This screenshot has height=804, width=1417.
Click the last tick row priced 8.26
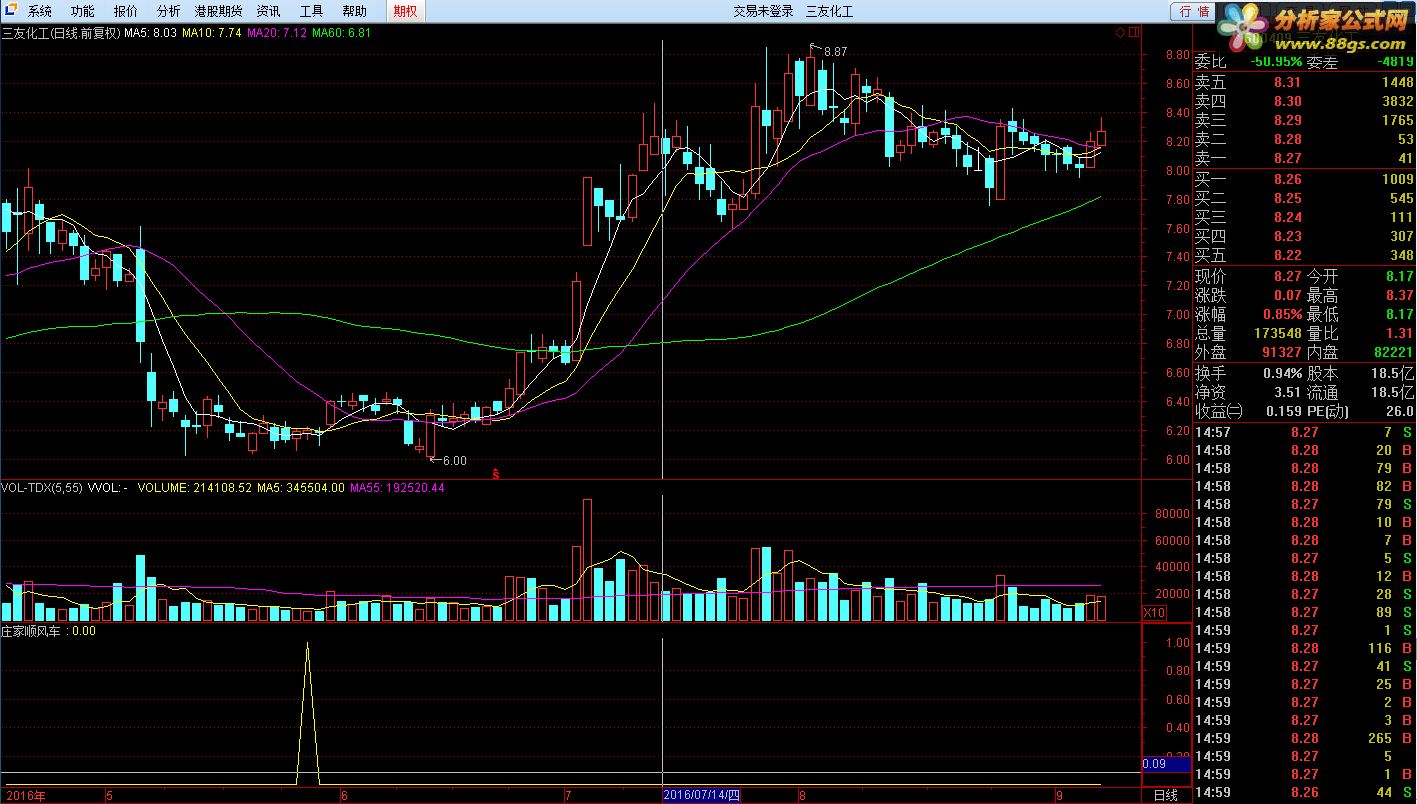pyautogui.click(x=1305, y=792)
